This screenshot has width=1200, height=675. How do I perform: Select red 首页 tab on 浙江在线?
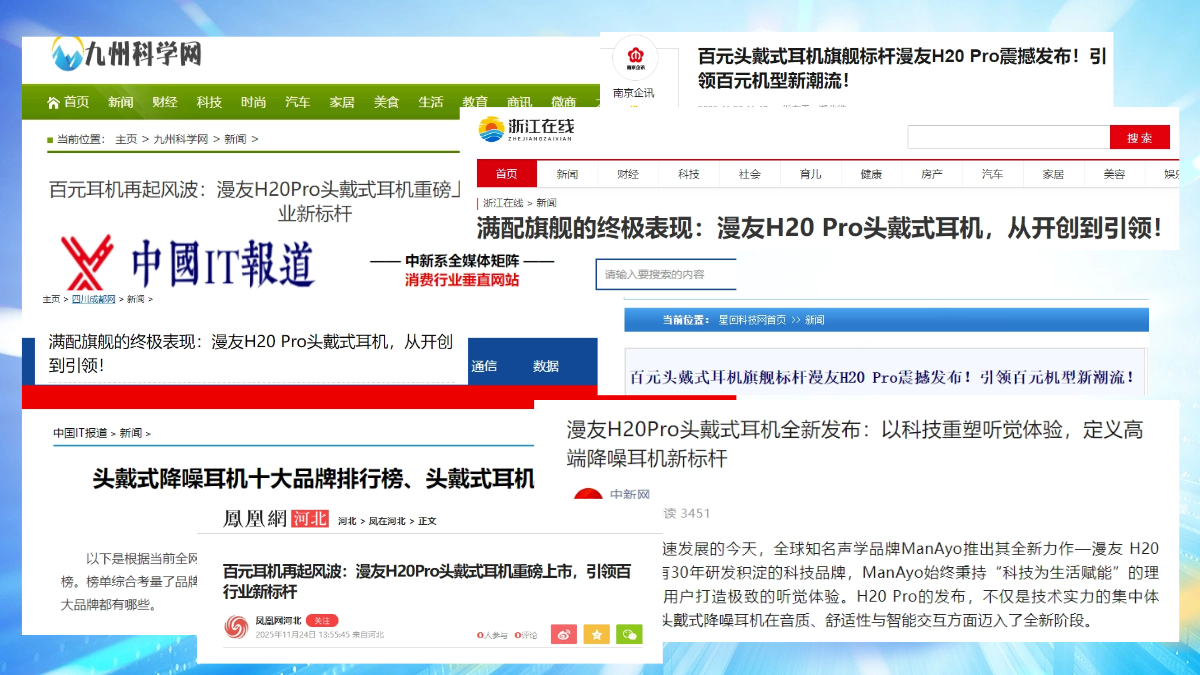click(x=507, y=173)
